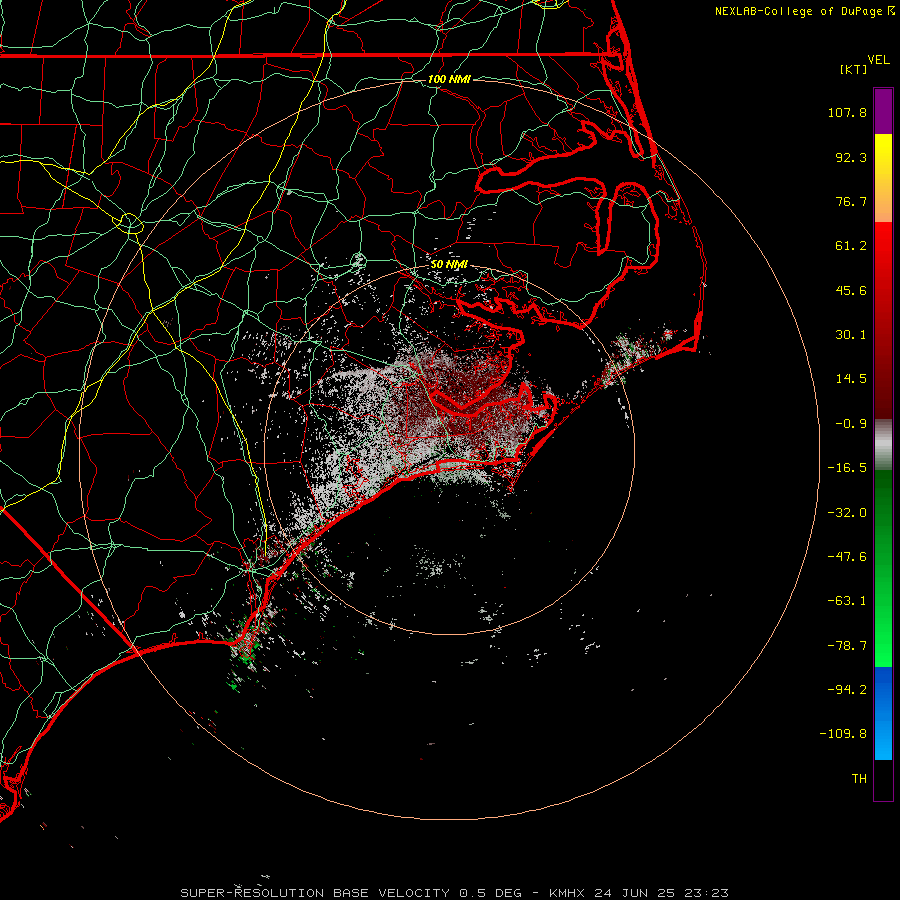Click the TH threshold label
Image resolution: width=900 pixels, height=900 pixels.
pos(859,779)
